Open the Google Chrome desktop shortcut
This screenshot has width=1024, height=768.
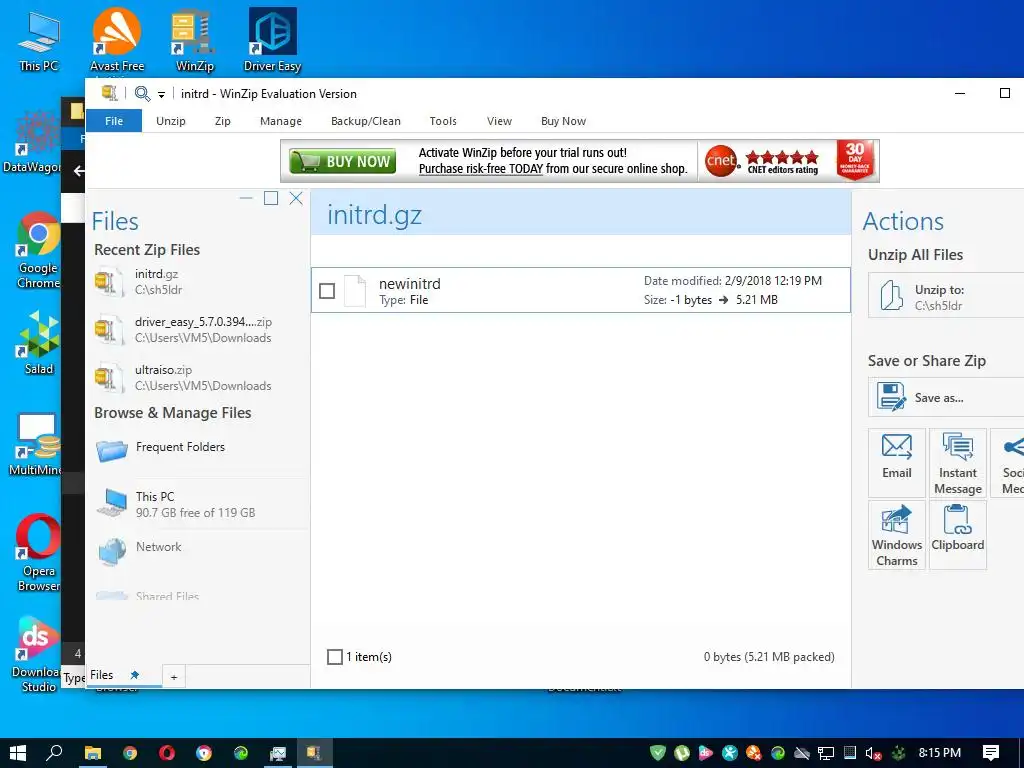pos(39,250)
